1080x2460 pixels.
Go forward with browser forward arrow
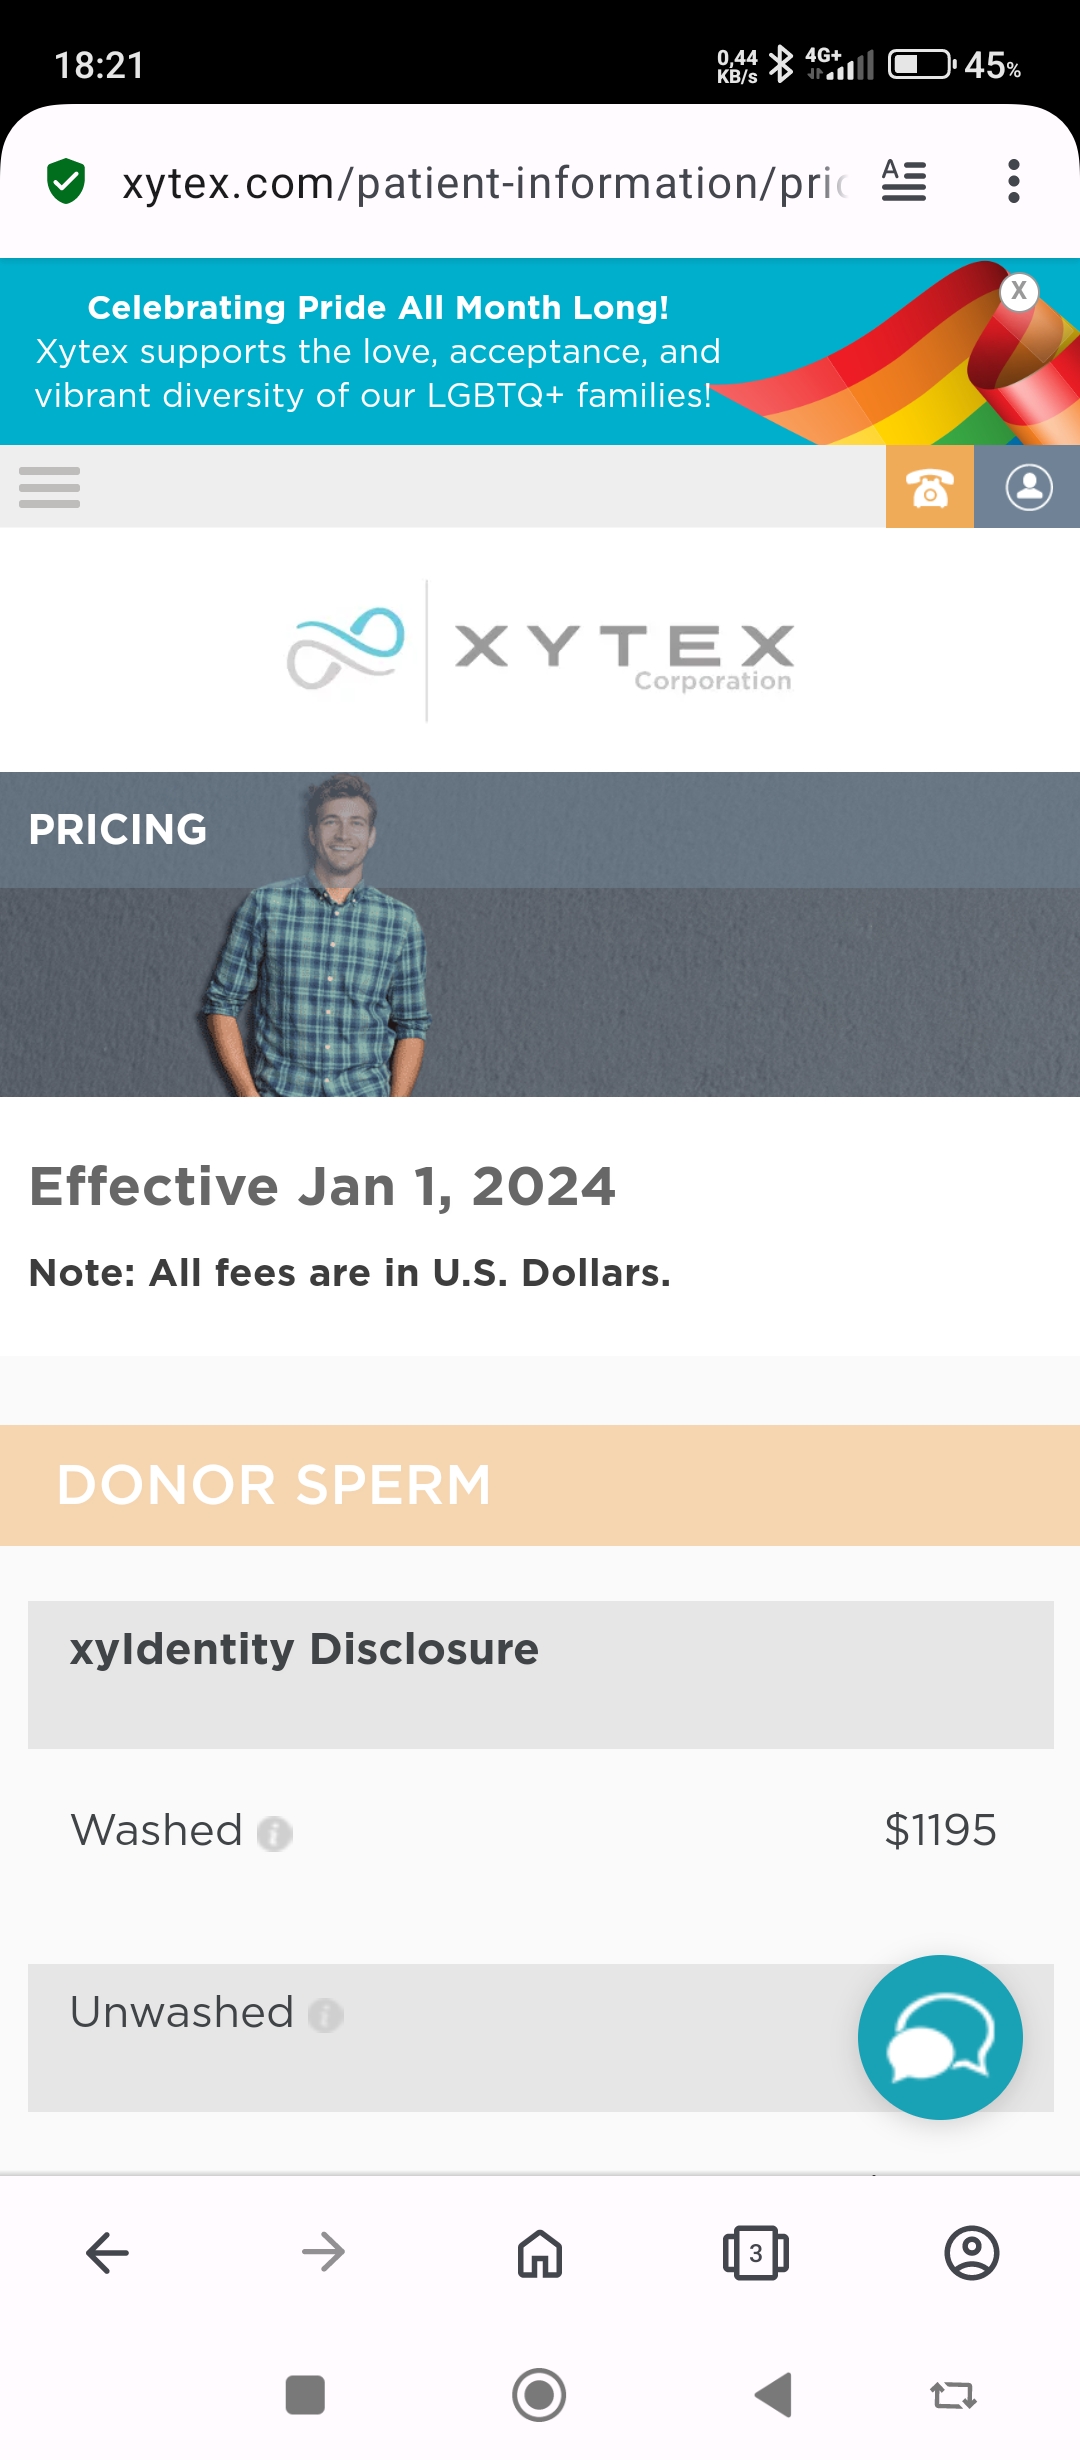click(x=323, y=2253)
